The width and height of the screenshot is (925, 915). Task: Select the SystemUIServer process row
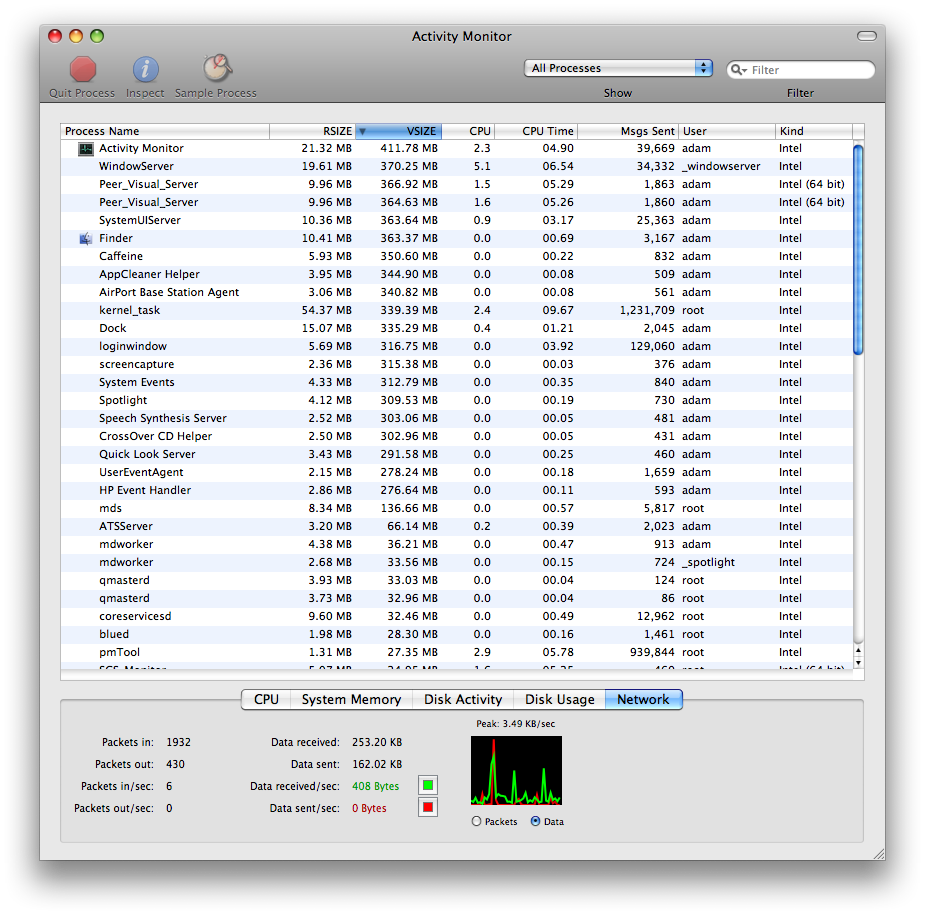pyautogui.click(x=457, y=221)
